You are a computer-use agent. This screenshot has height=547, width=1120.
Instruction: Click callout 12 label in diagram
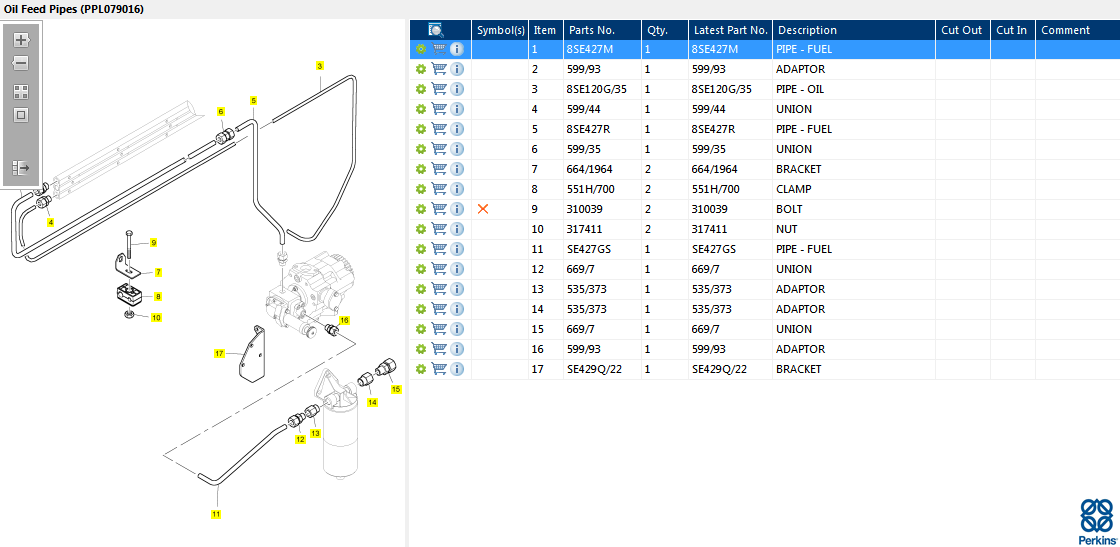(301, 439)
